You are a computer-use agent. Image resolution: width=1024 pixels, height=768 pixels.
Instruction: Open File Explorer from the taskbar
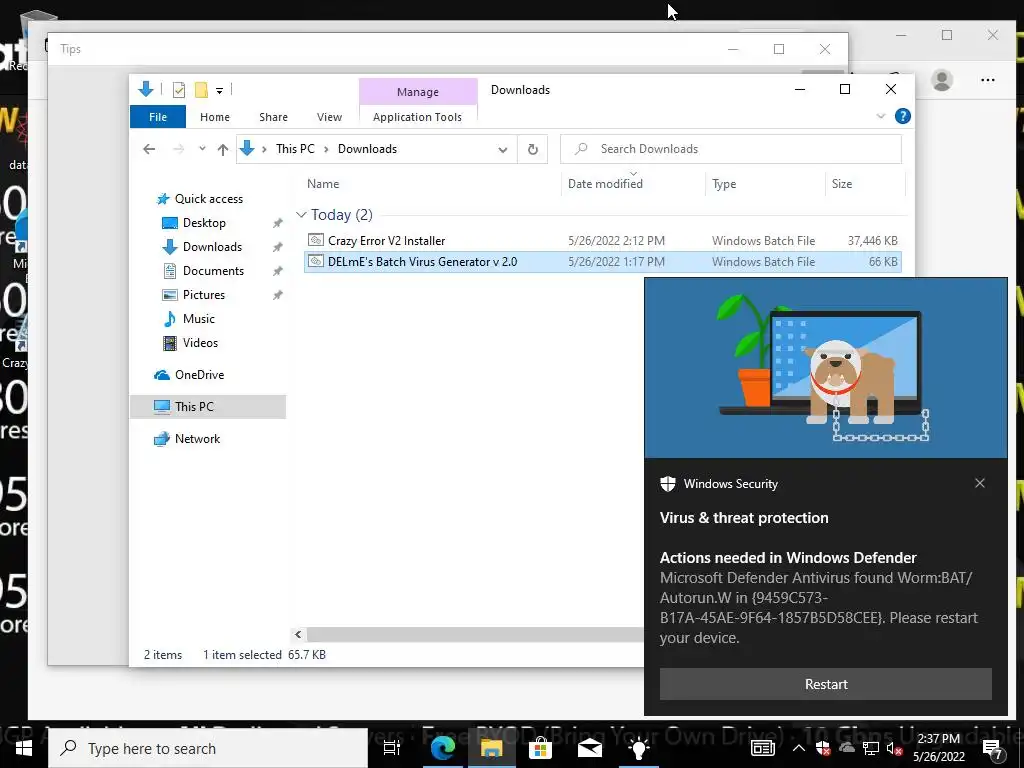pyautogui.click(x=491, y=748)
